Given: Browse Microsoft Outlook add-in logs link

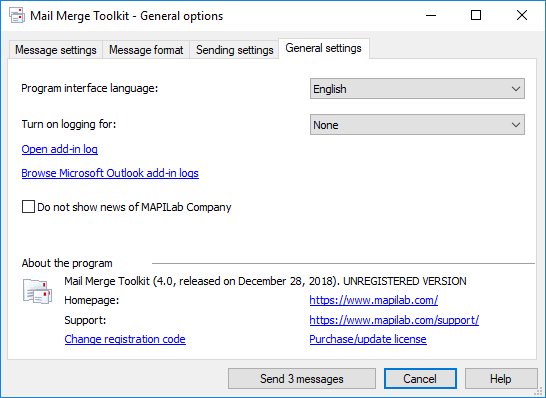Looking at the screenshot, I should coord(110,173).
